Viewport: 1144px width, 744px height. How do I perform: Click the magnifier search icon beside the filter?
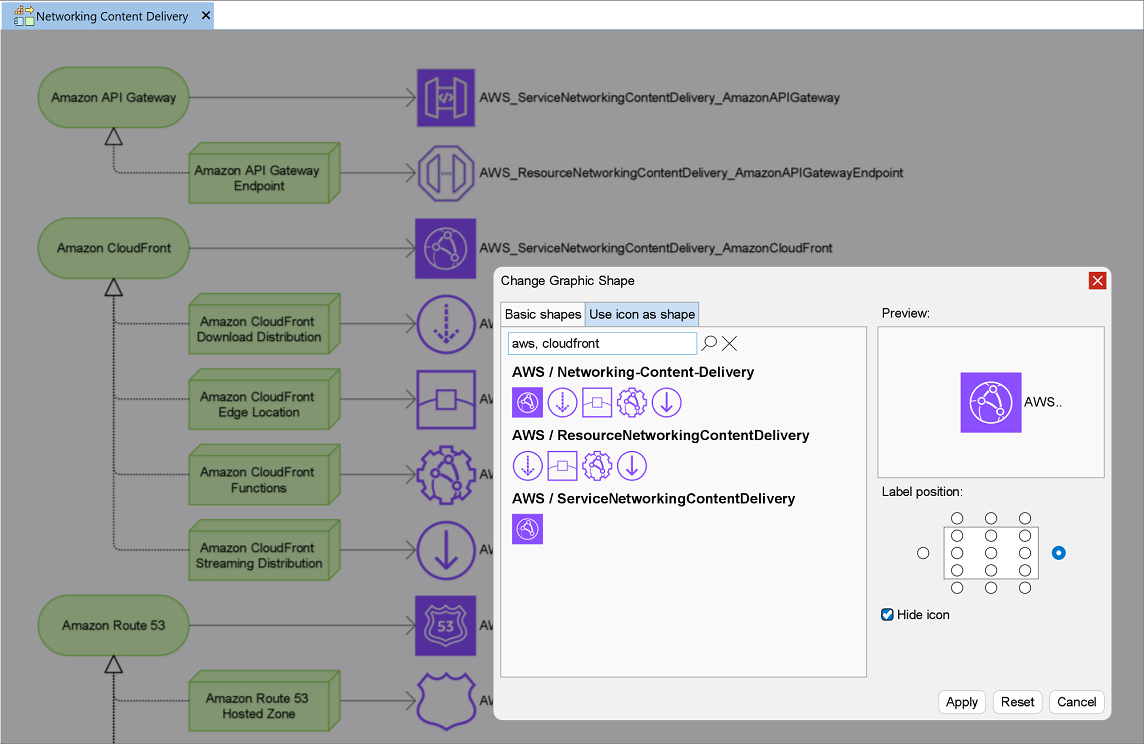tap(709, 343)
